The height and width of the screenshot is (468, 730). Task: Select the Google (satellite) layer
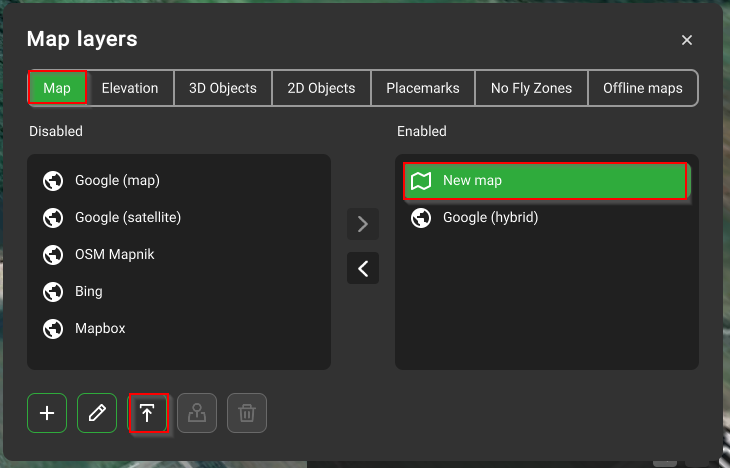[127, 217]
